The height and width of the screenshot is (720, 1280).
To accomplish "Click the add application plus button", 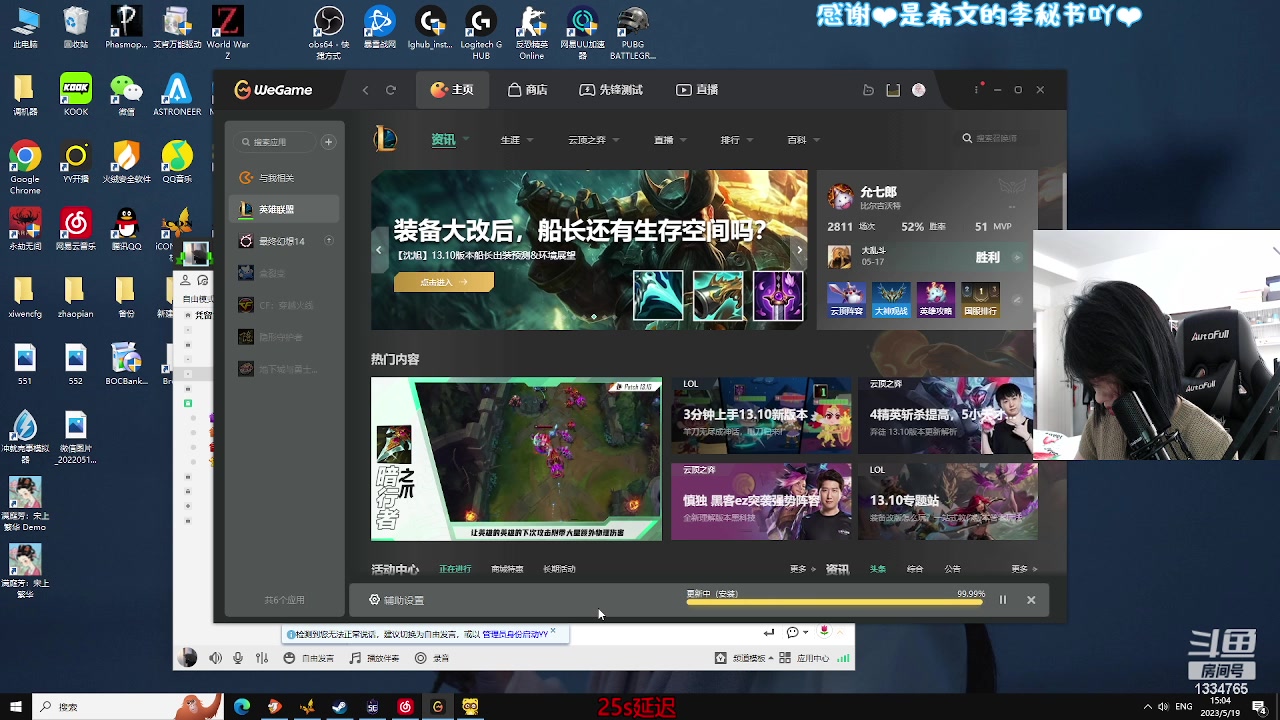I will (x=328, y=142).
